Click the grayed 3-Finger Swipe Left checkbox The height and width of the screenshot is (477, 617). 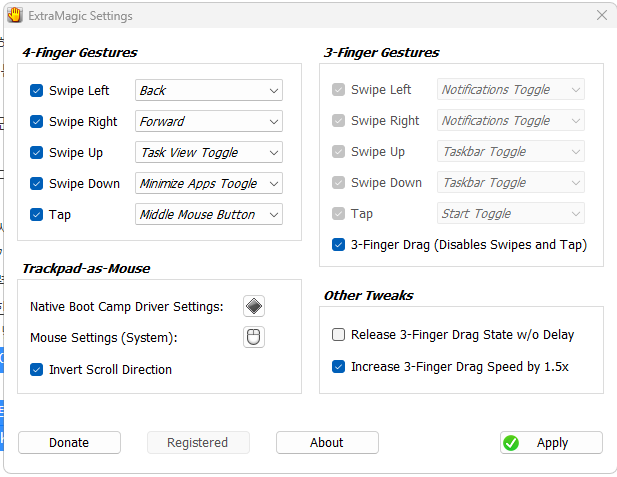(x=338, y=90)
